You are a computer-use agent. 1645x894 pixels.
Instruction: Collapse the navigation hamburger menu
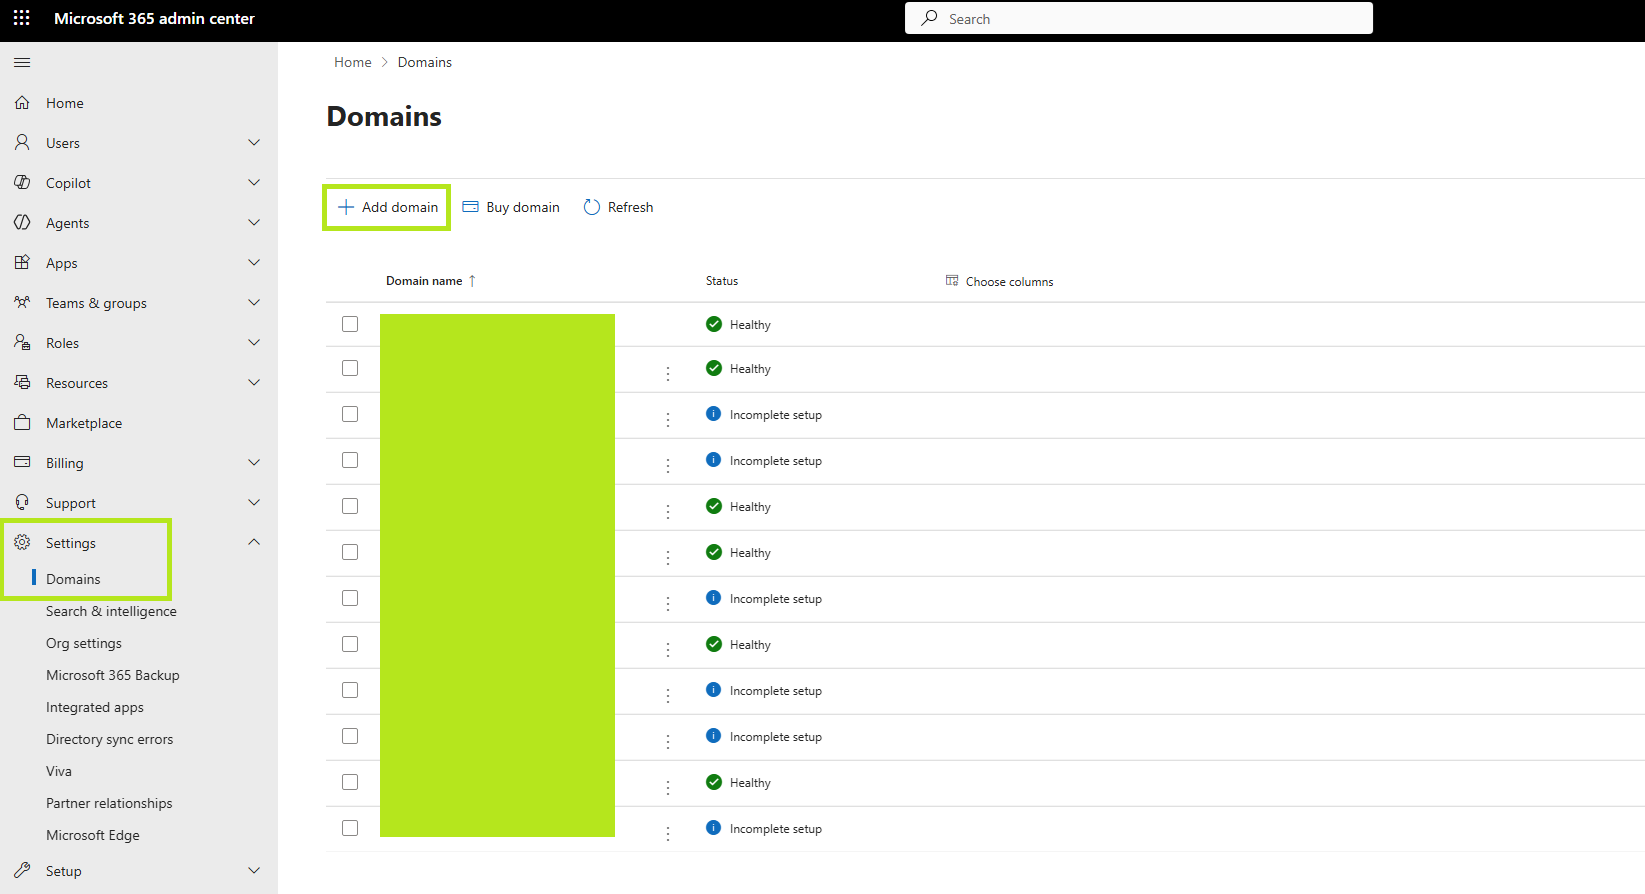(x=22, y=63)
